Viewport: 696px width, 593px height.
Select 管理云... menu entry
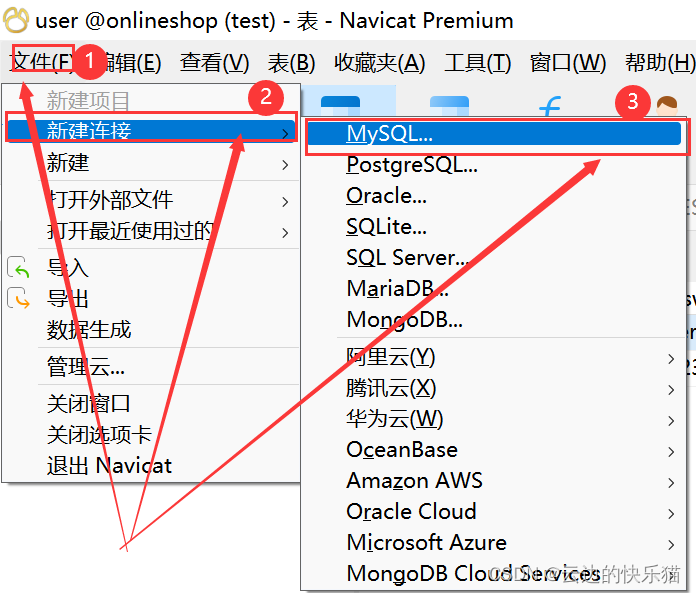(151, 367)
